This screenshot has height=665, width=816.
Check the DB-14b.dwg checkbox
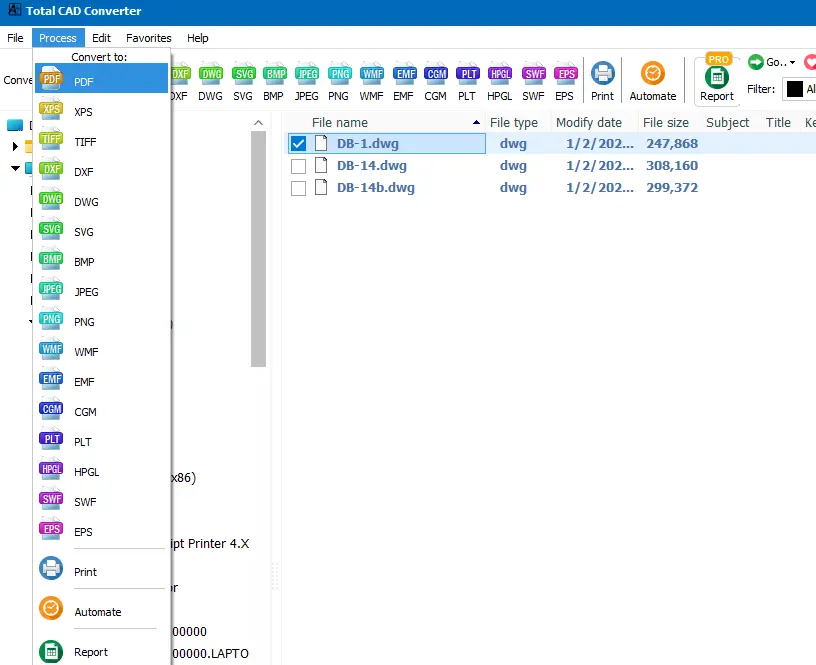(298, 188)
